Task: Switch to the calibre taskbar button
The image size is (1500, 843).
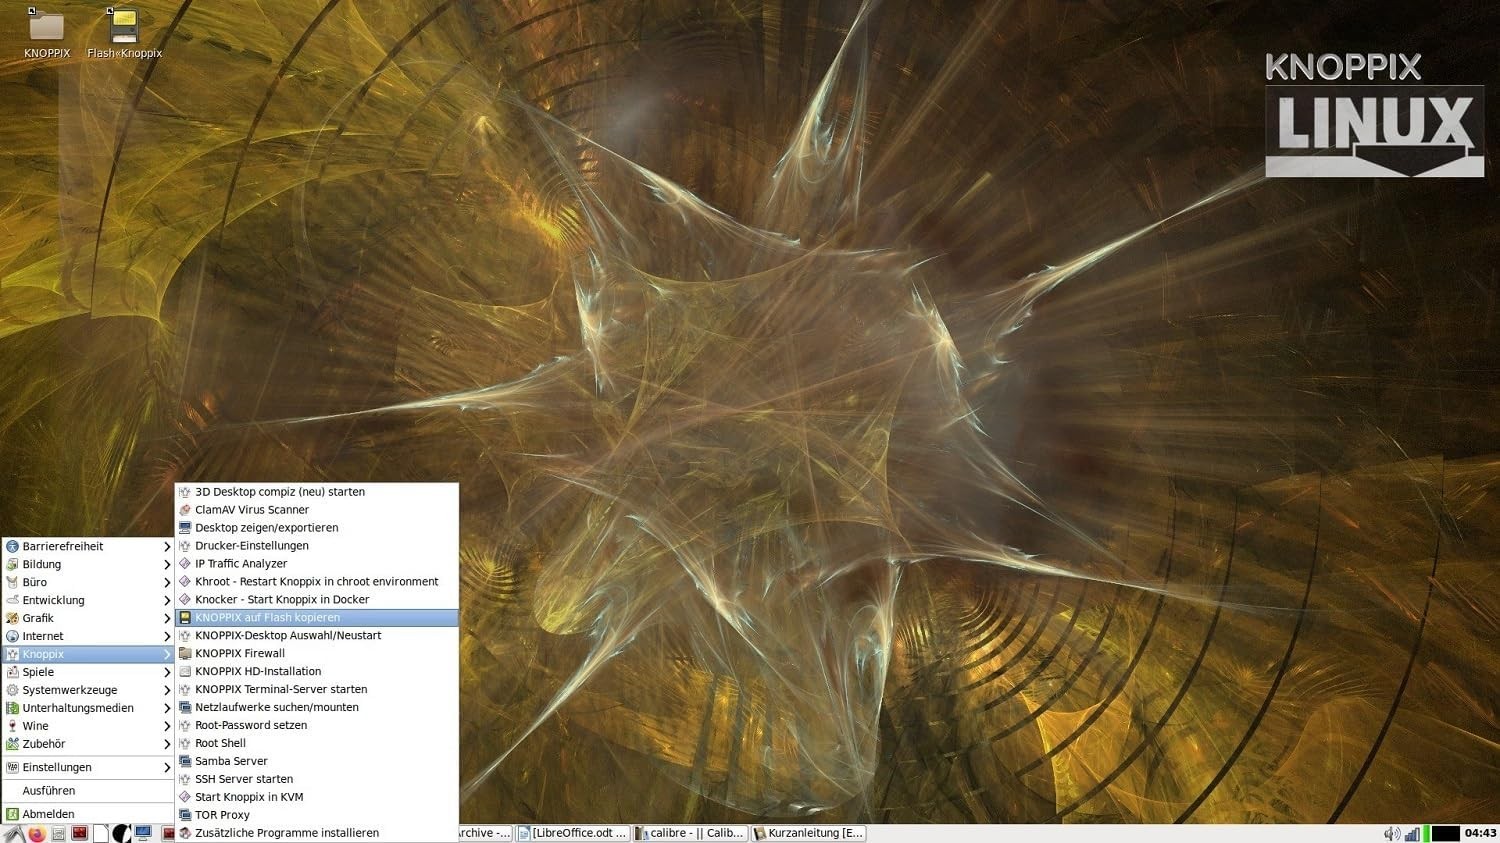Action: click(x=690, y=834)
